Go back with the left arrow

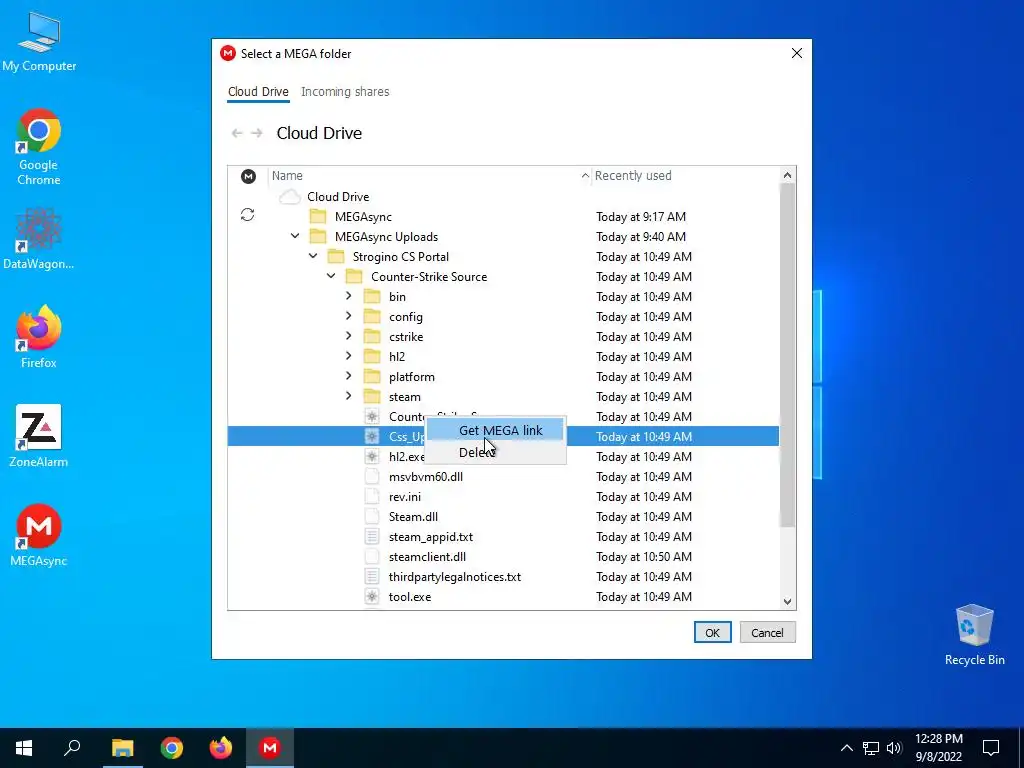pos(237,133)
